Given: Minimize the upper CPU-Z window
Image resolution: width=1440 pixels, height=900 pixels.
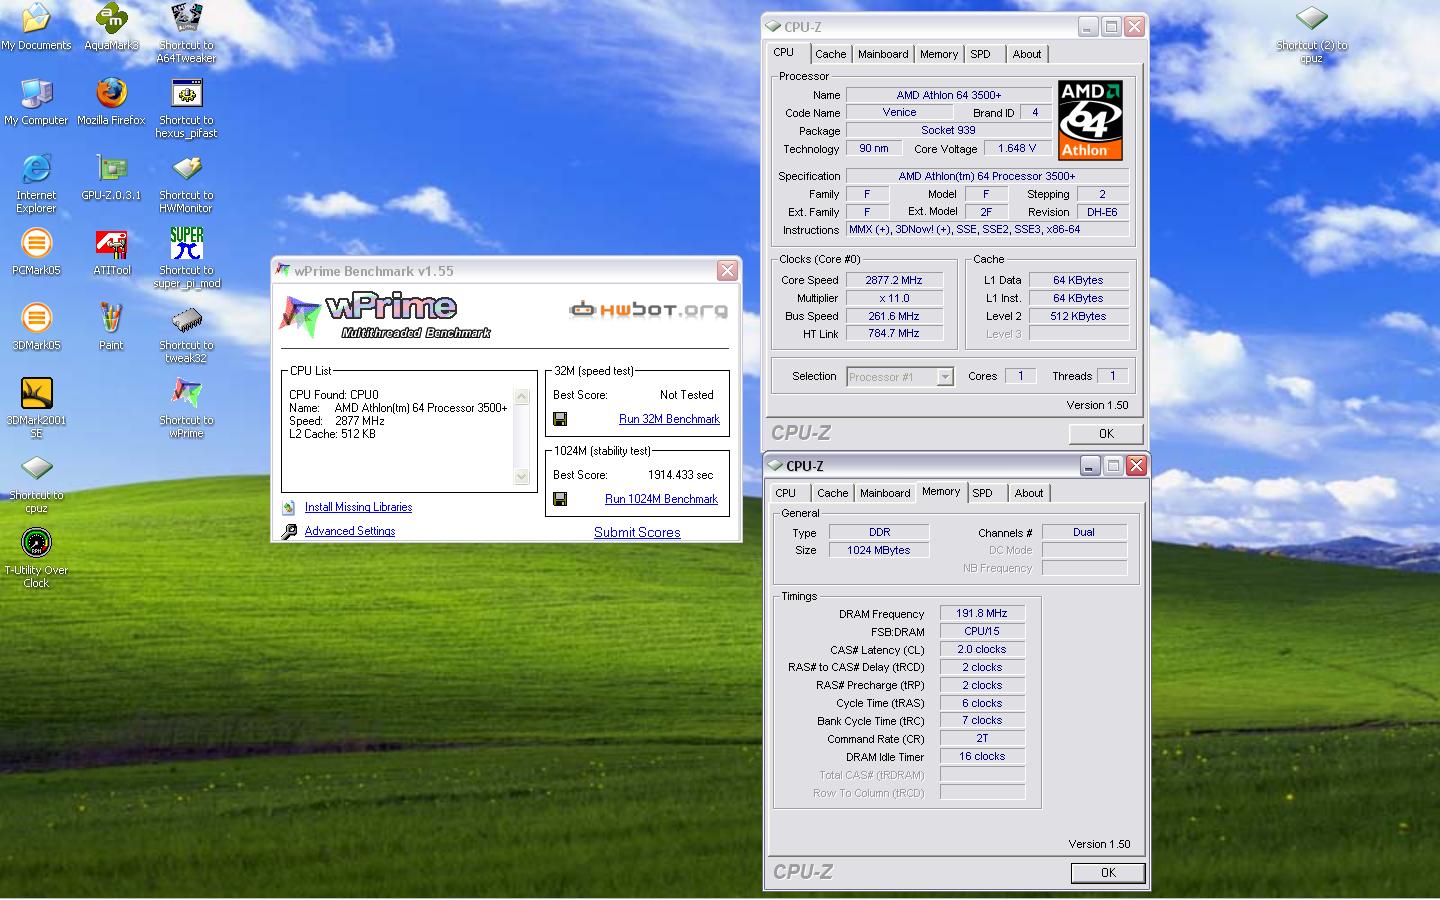Looking at the screenshot, I should [1088, 27].
